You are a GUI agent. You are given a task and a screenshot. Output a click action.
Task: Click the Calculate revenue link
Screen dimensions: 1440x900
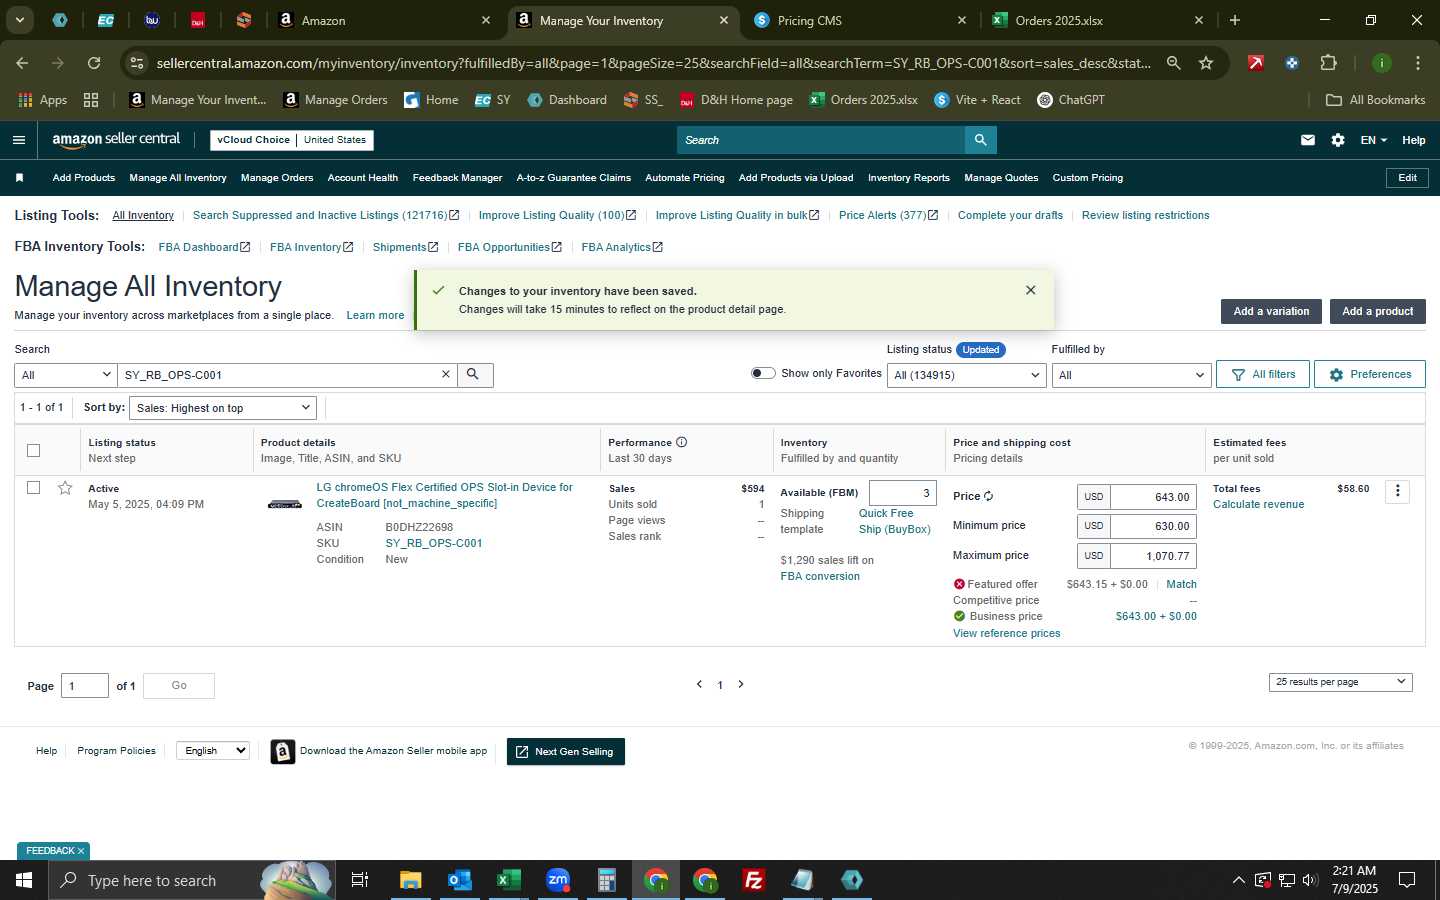pyautogui.click(x=1258, y=504)
